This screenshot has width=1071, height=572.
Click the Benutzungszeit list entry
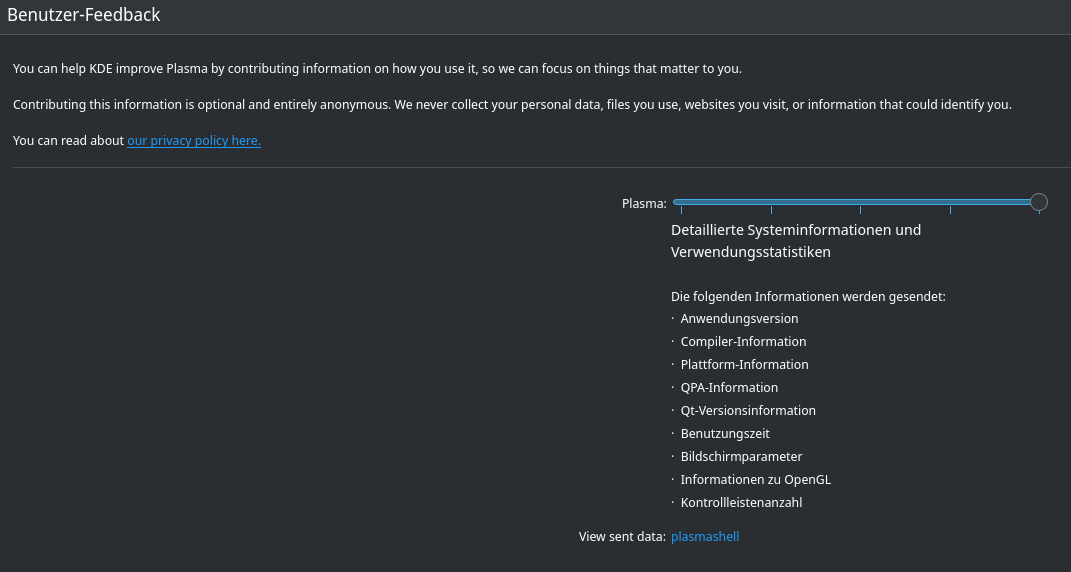click(725, 434)
